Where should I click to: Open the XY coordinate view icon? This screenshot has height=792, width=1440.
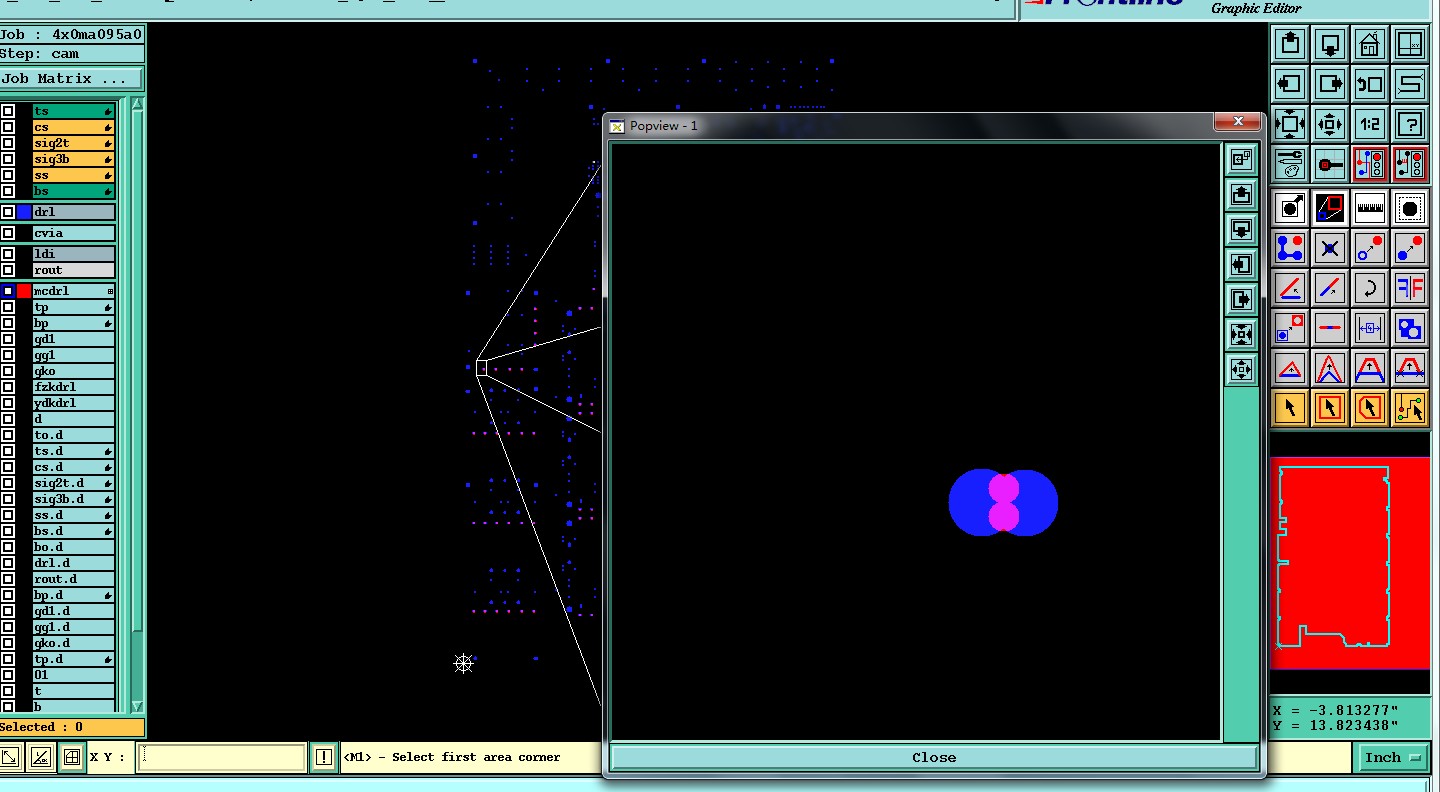click(x=1410, y=44)
